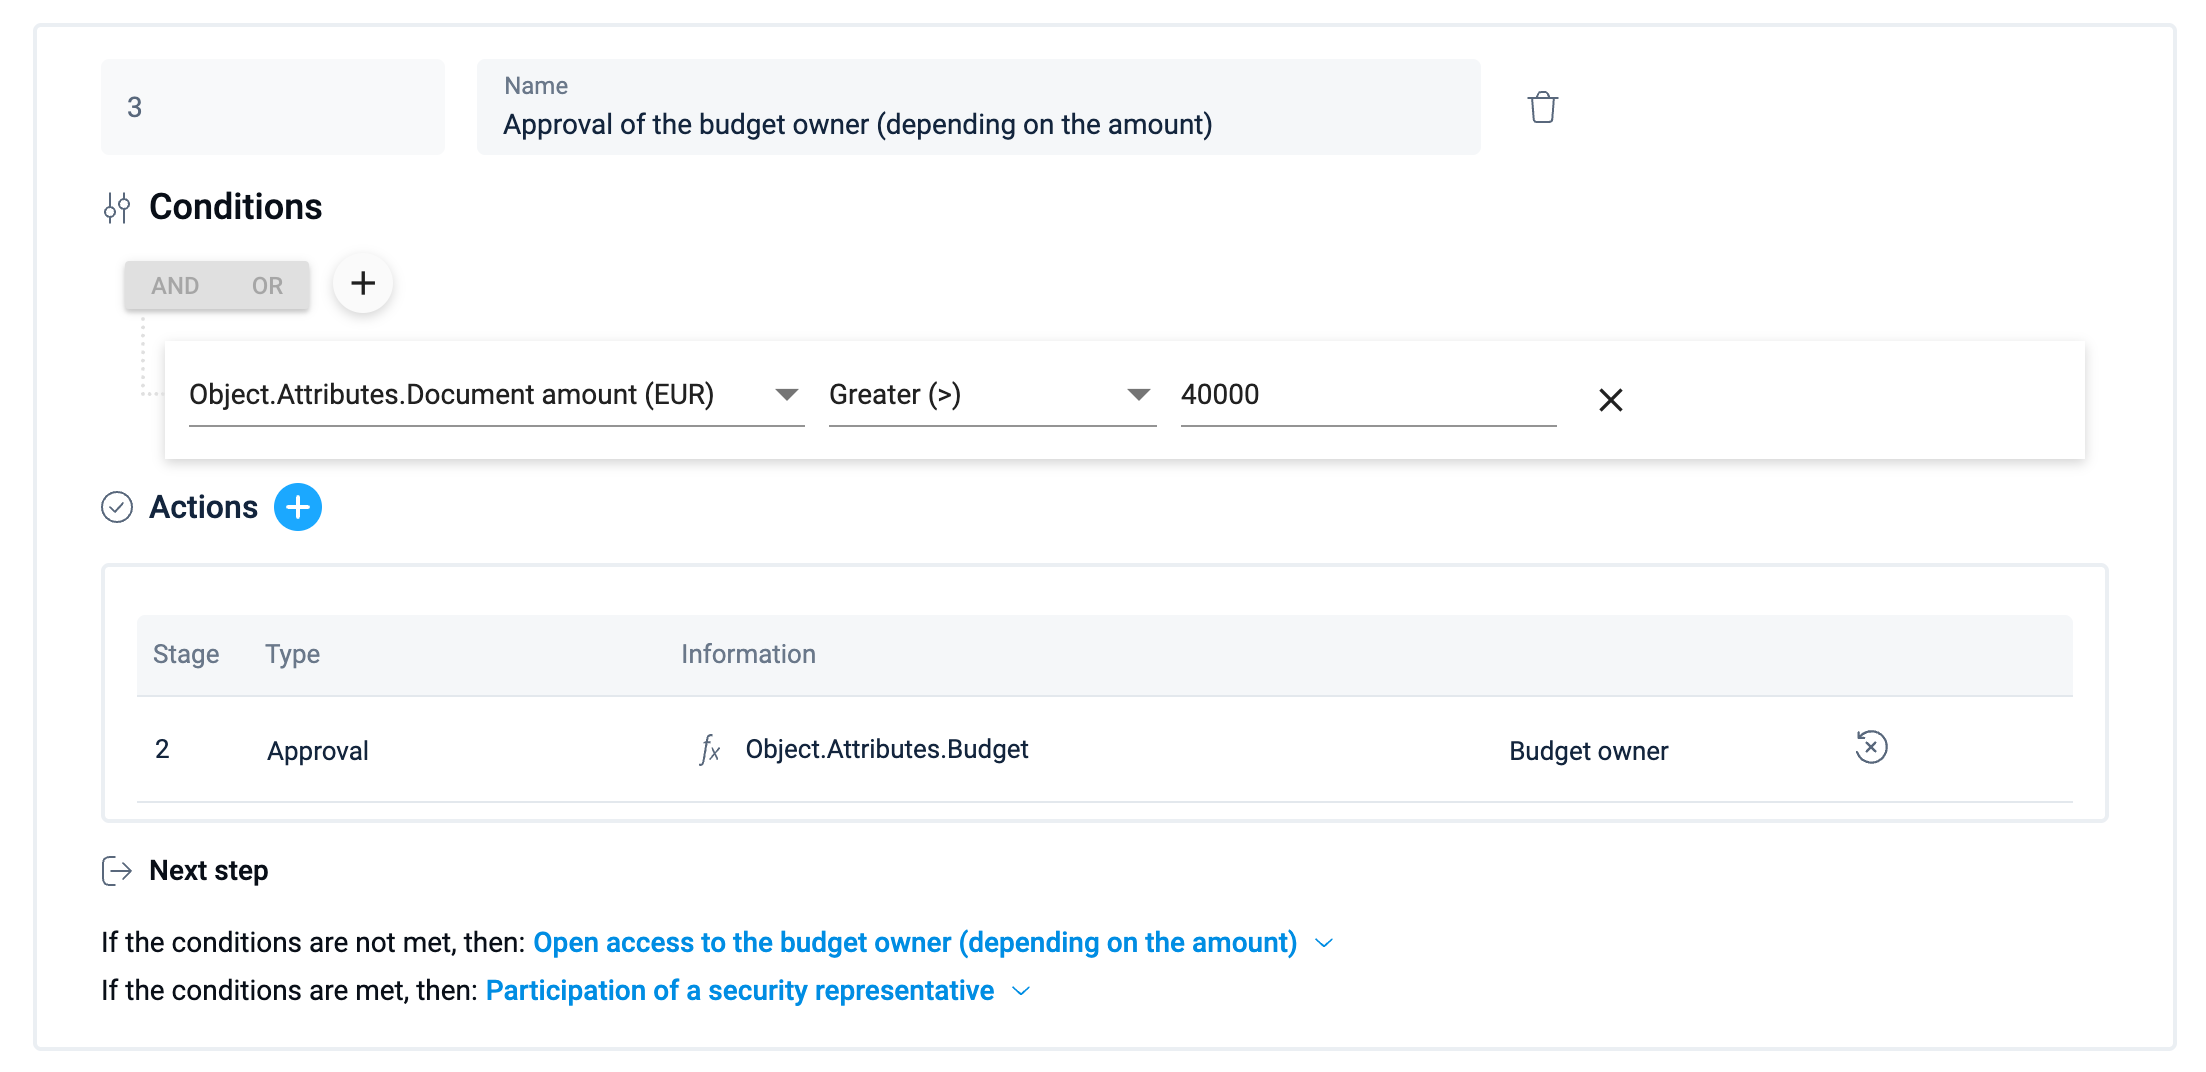The image size is (2206, 1072).
Task: Click the step number 3 field
Action: pyautogui.click(x=272, y=107)
